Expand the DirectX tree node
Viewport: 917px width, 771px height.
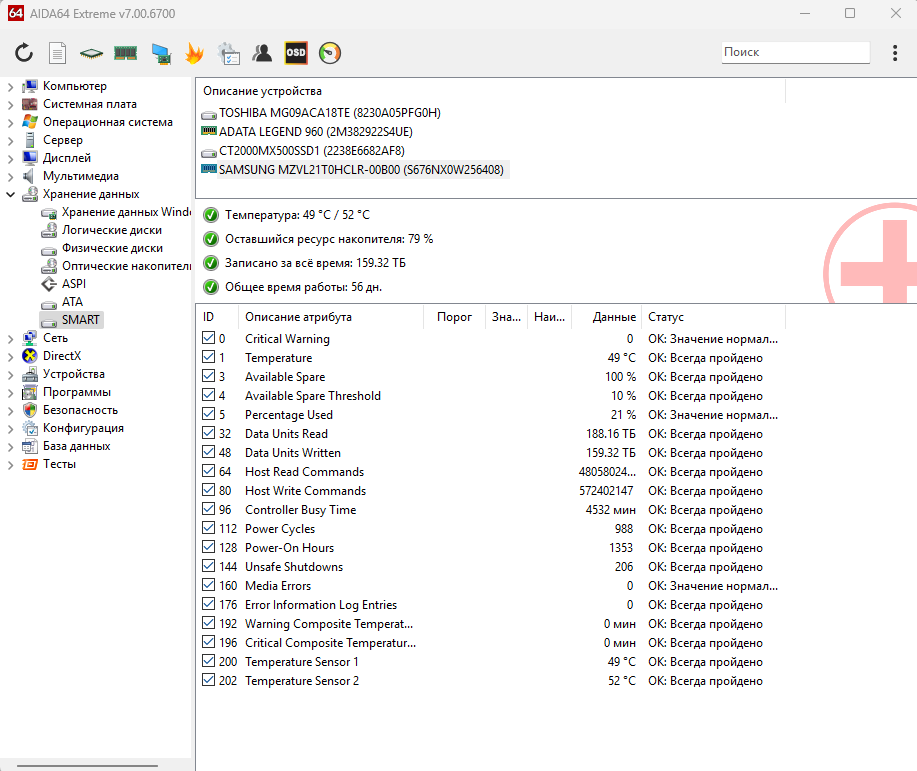[10, 357]
